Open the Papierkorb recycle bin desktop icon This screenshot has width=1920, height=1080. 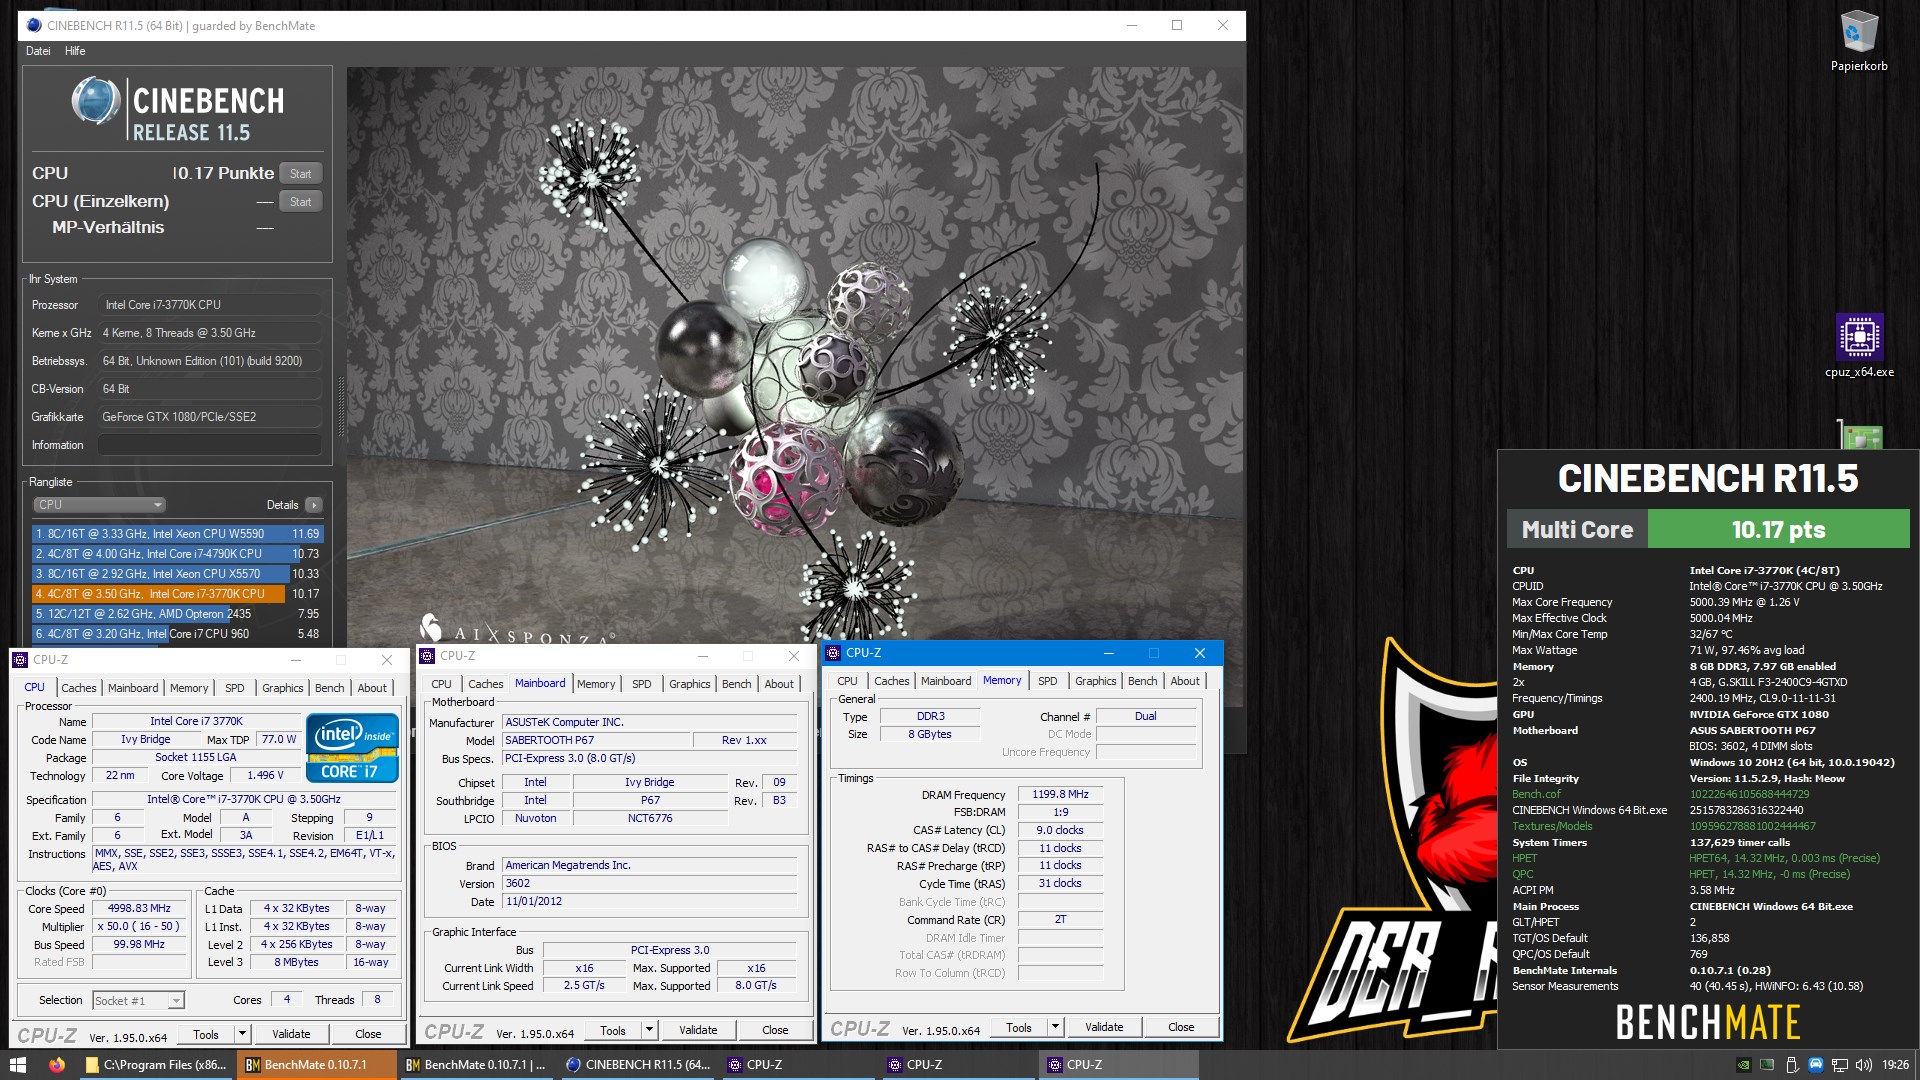1859,41
